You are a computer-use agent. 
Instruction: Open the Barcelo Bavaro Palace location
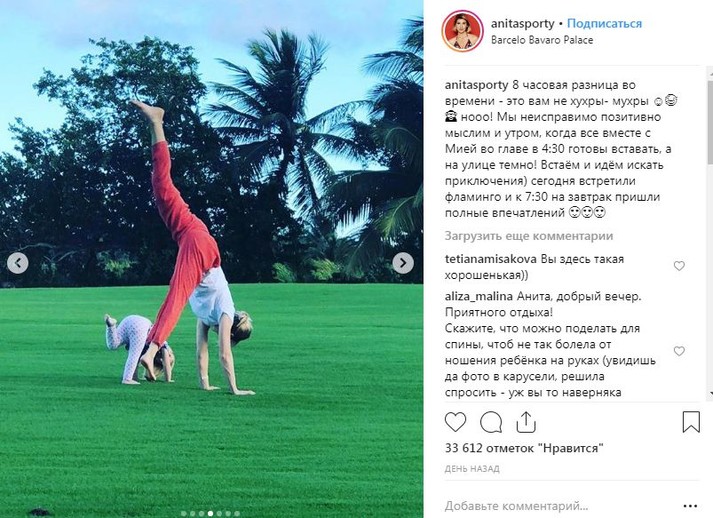click(x=542, y=40)
